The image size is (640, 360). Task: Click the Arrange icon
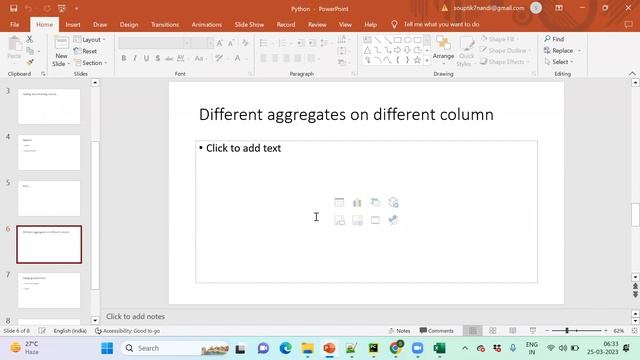pos(443,43)
